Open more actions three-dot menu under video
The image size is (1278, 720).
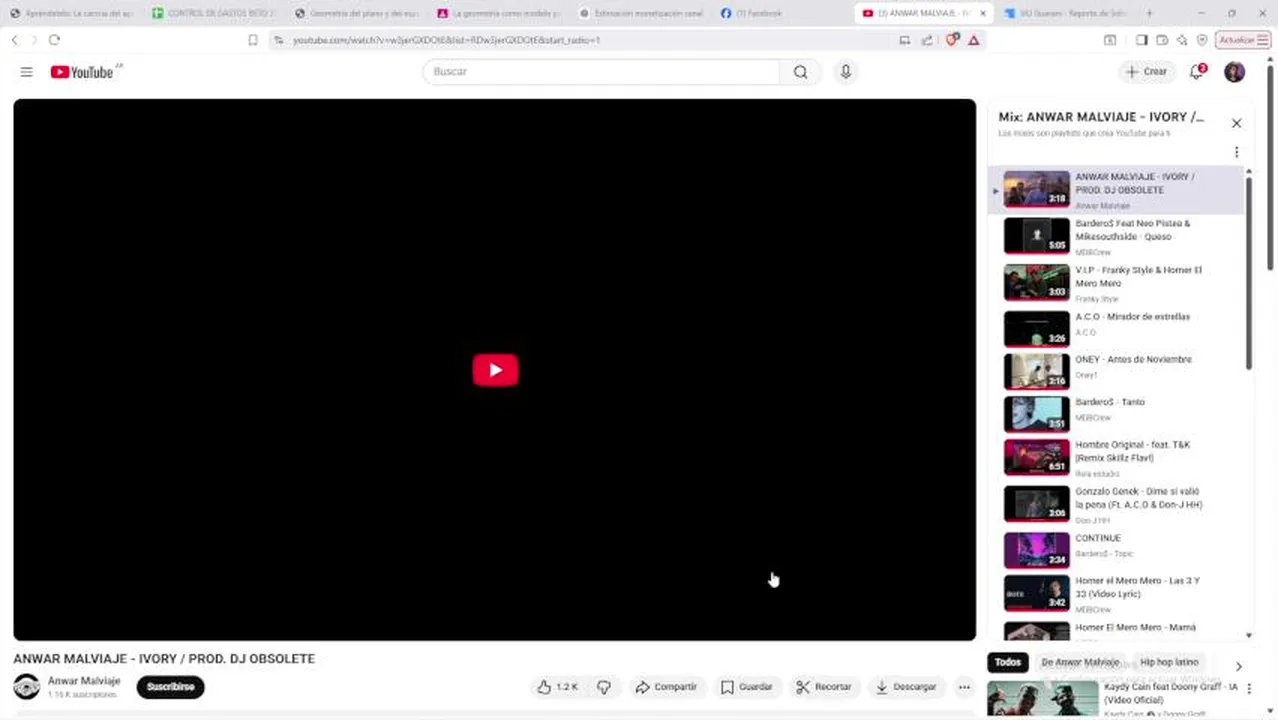[x=964, y=687]
